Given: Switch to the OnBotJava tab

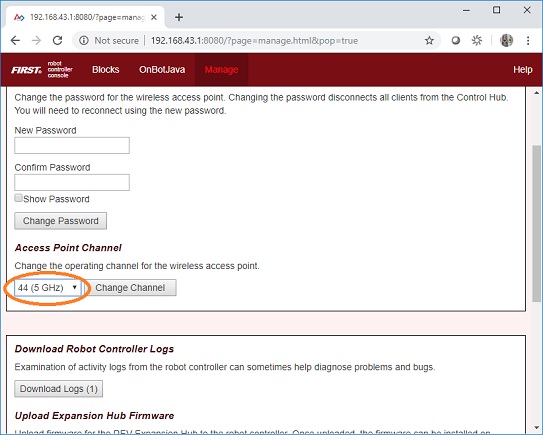Looking at the screenshot, I should coord(162,70).
